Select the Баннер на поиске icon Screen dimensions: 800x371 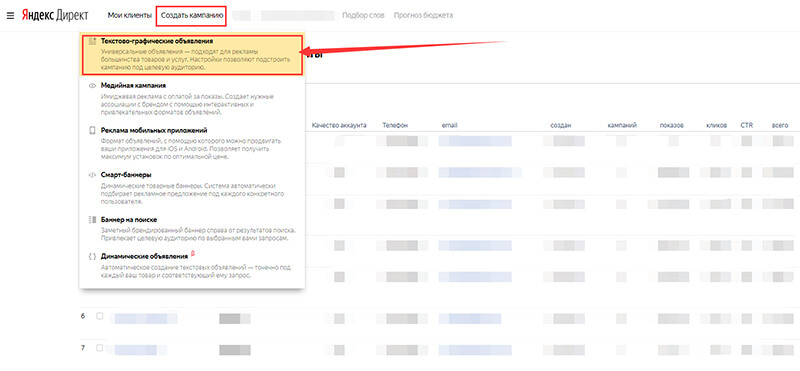point(92,220)
